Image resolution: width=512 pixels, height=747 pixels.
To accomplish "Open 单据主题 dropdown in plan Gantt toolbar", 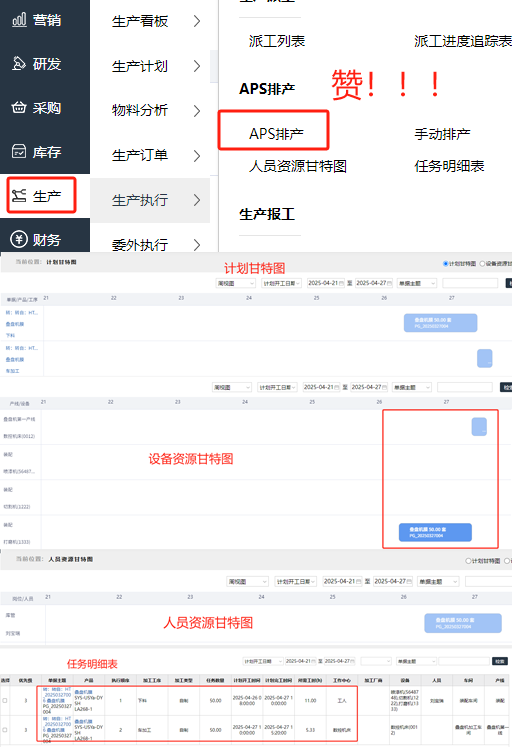I will coord(417,283).
